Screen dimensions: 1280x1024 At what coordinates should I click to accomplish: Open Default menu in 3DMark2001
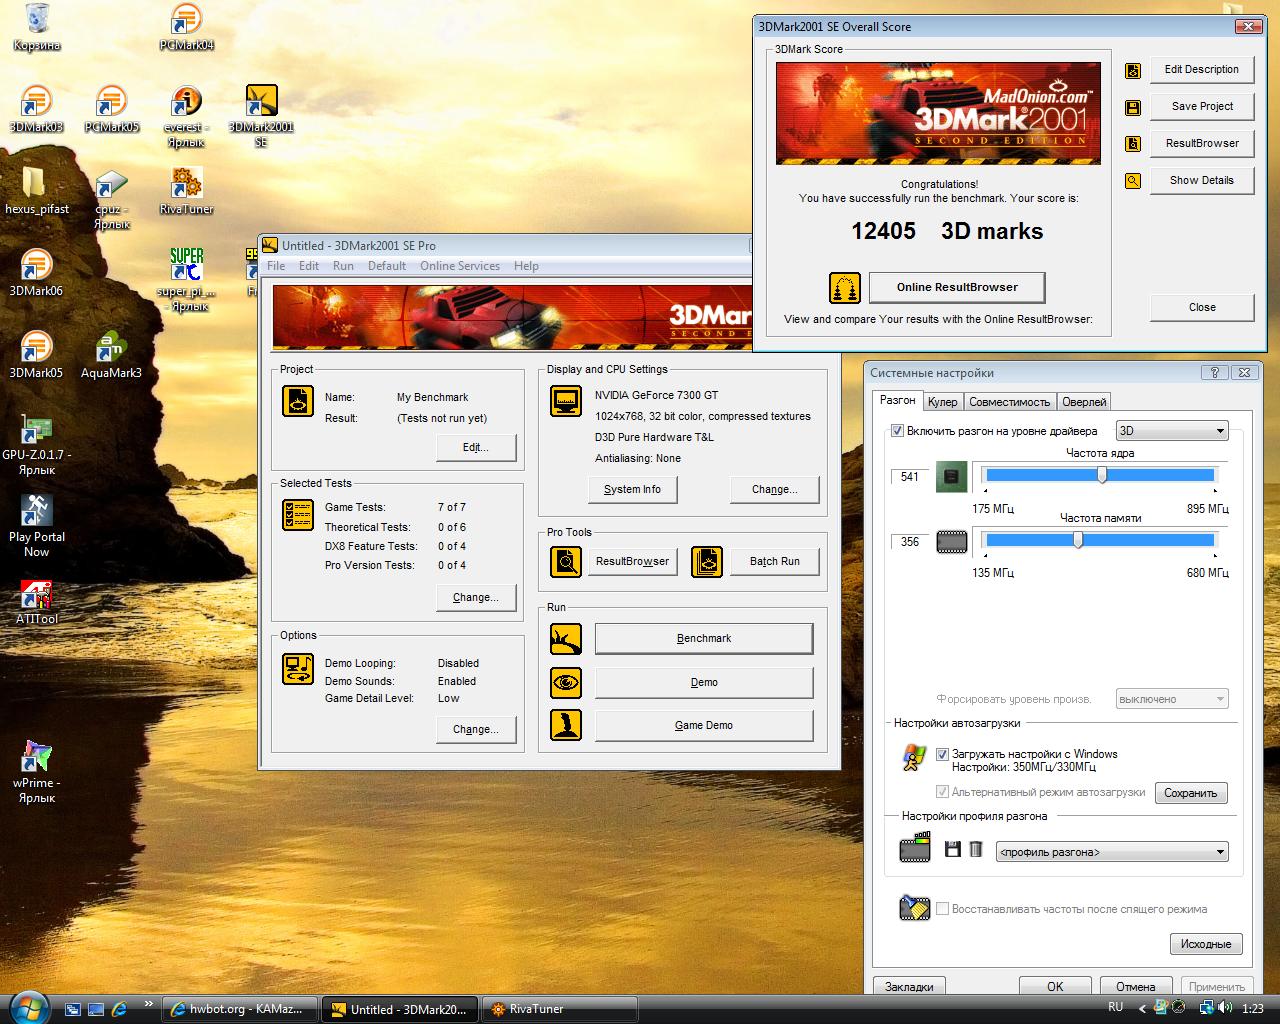(387, 266)
